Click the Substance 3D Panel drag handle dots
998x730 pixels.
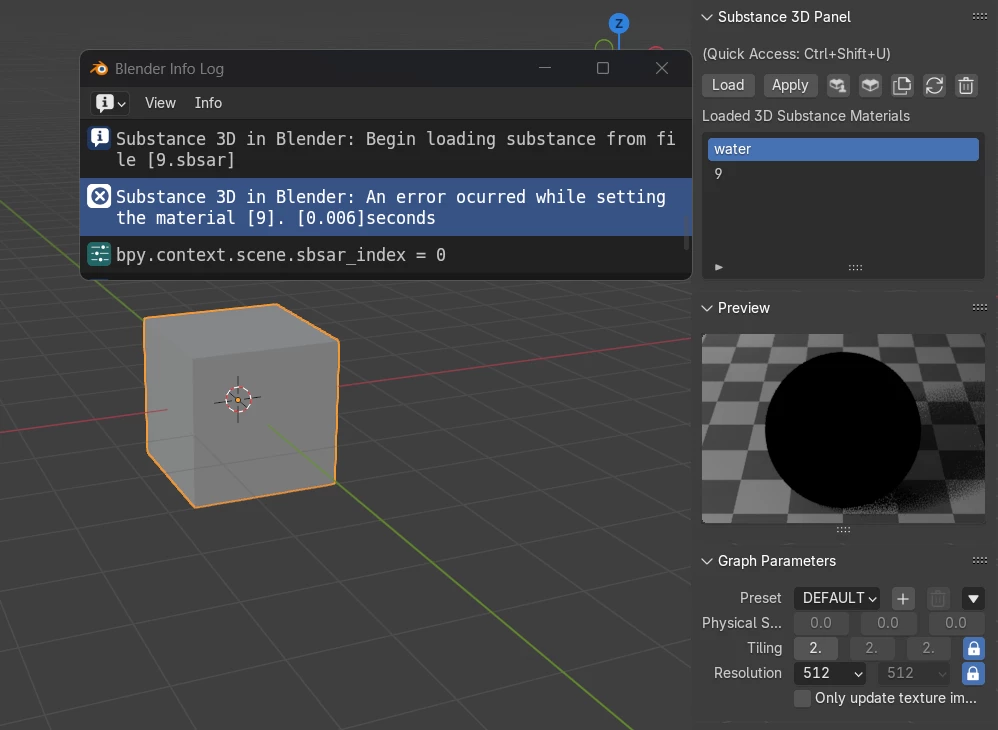tap(980, 17)
